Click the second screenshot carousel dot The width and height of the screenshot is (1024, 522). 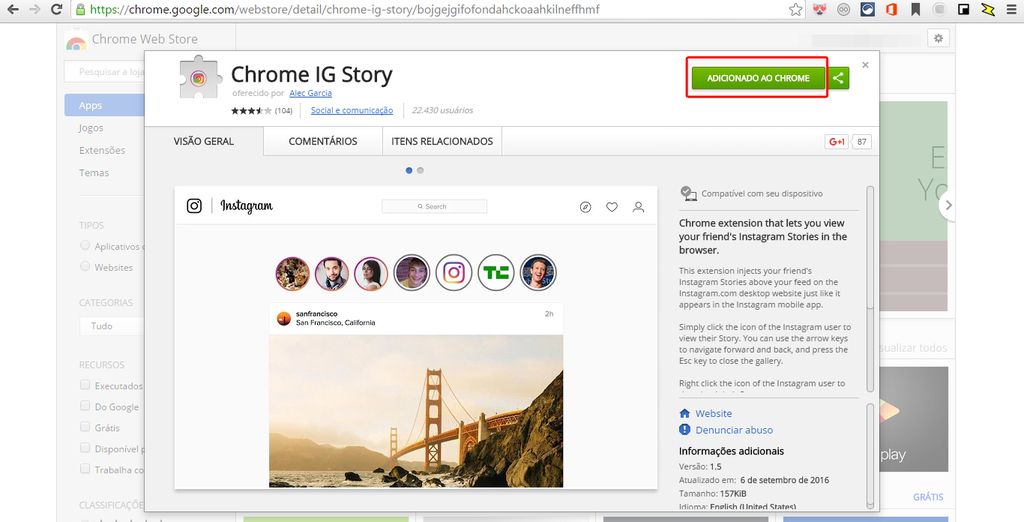[x=420, y=171]
